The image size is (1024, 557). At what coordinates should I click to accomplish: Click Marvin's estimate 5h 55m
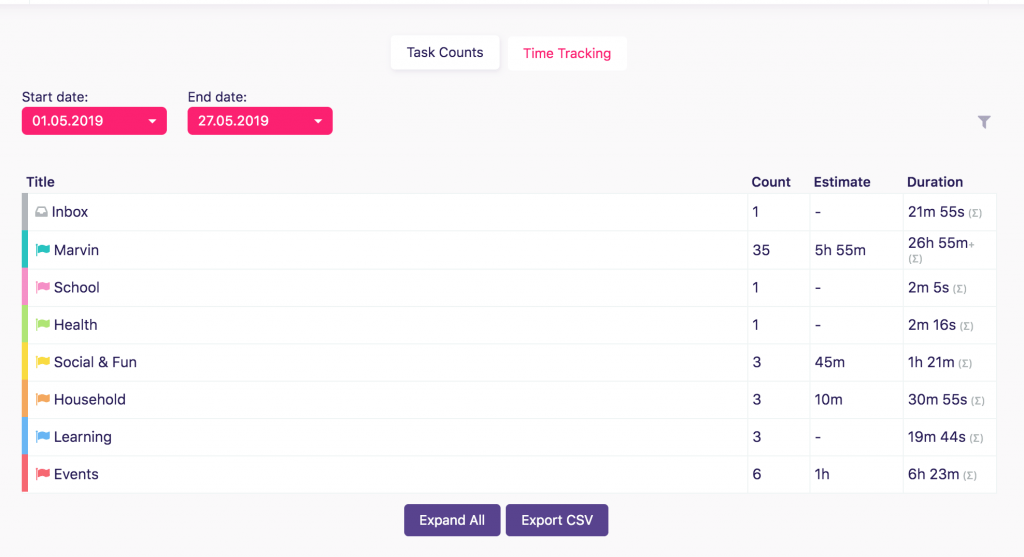point(840,250)
